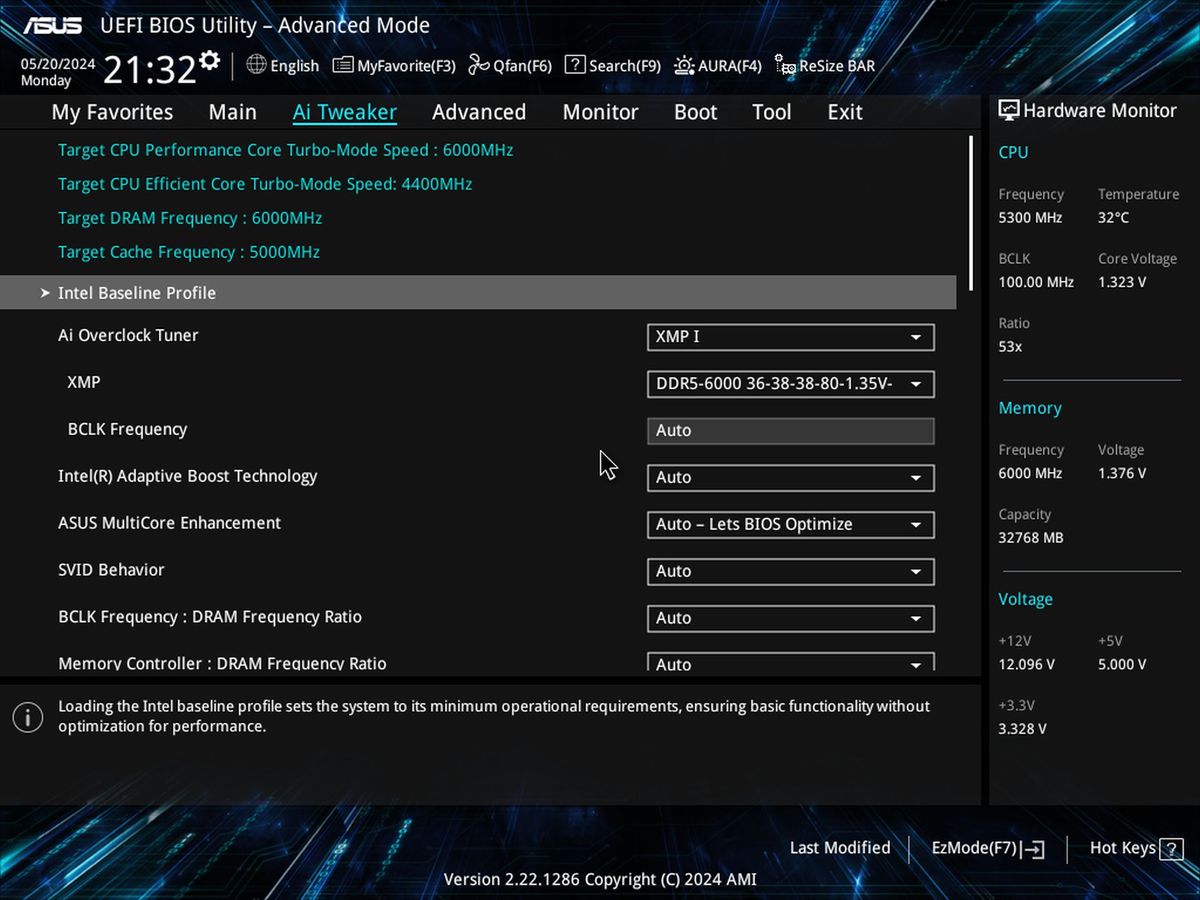This screenshot has width=1200, height=900.
Task: Open ASUS MultiCore Enhancement dropdown
Action: coord(791,525)
